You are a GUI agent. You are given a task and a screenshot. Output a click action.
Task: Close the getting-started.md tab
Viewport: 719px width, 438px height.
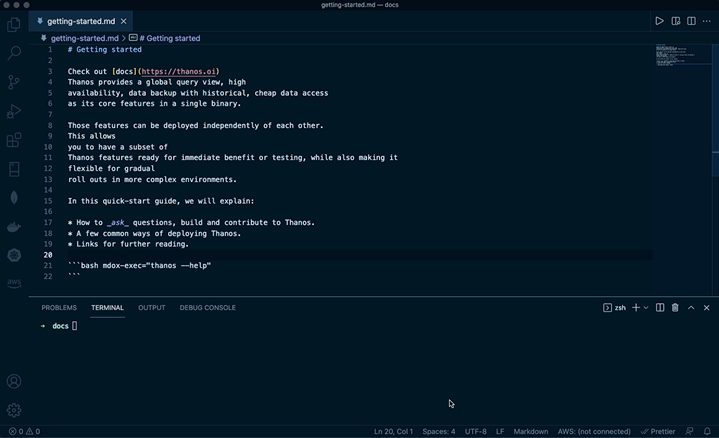[x=124, y=21]
